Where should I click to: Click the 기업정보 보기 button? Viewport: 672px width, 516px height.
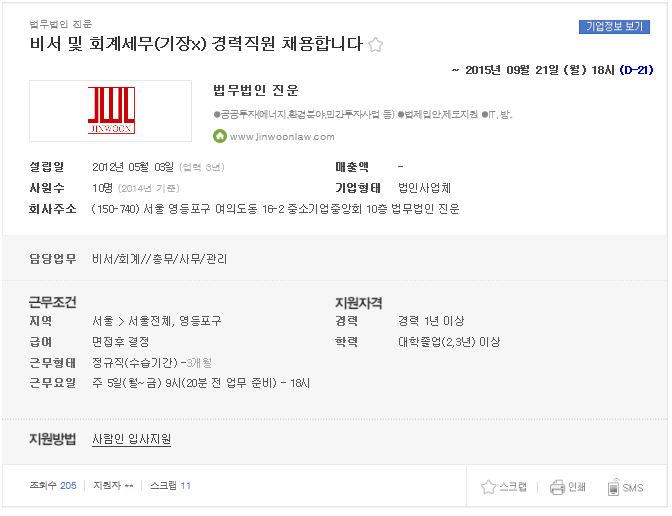614,27
